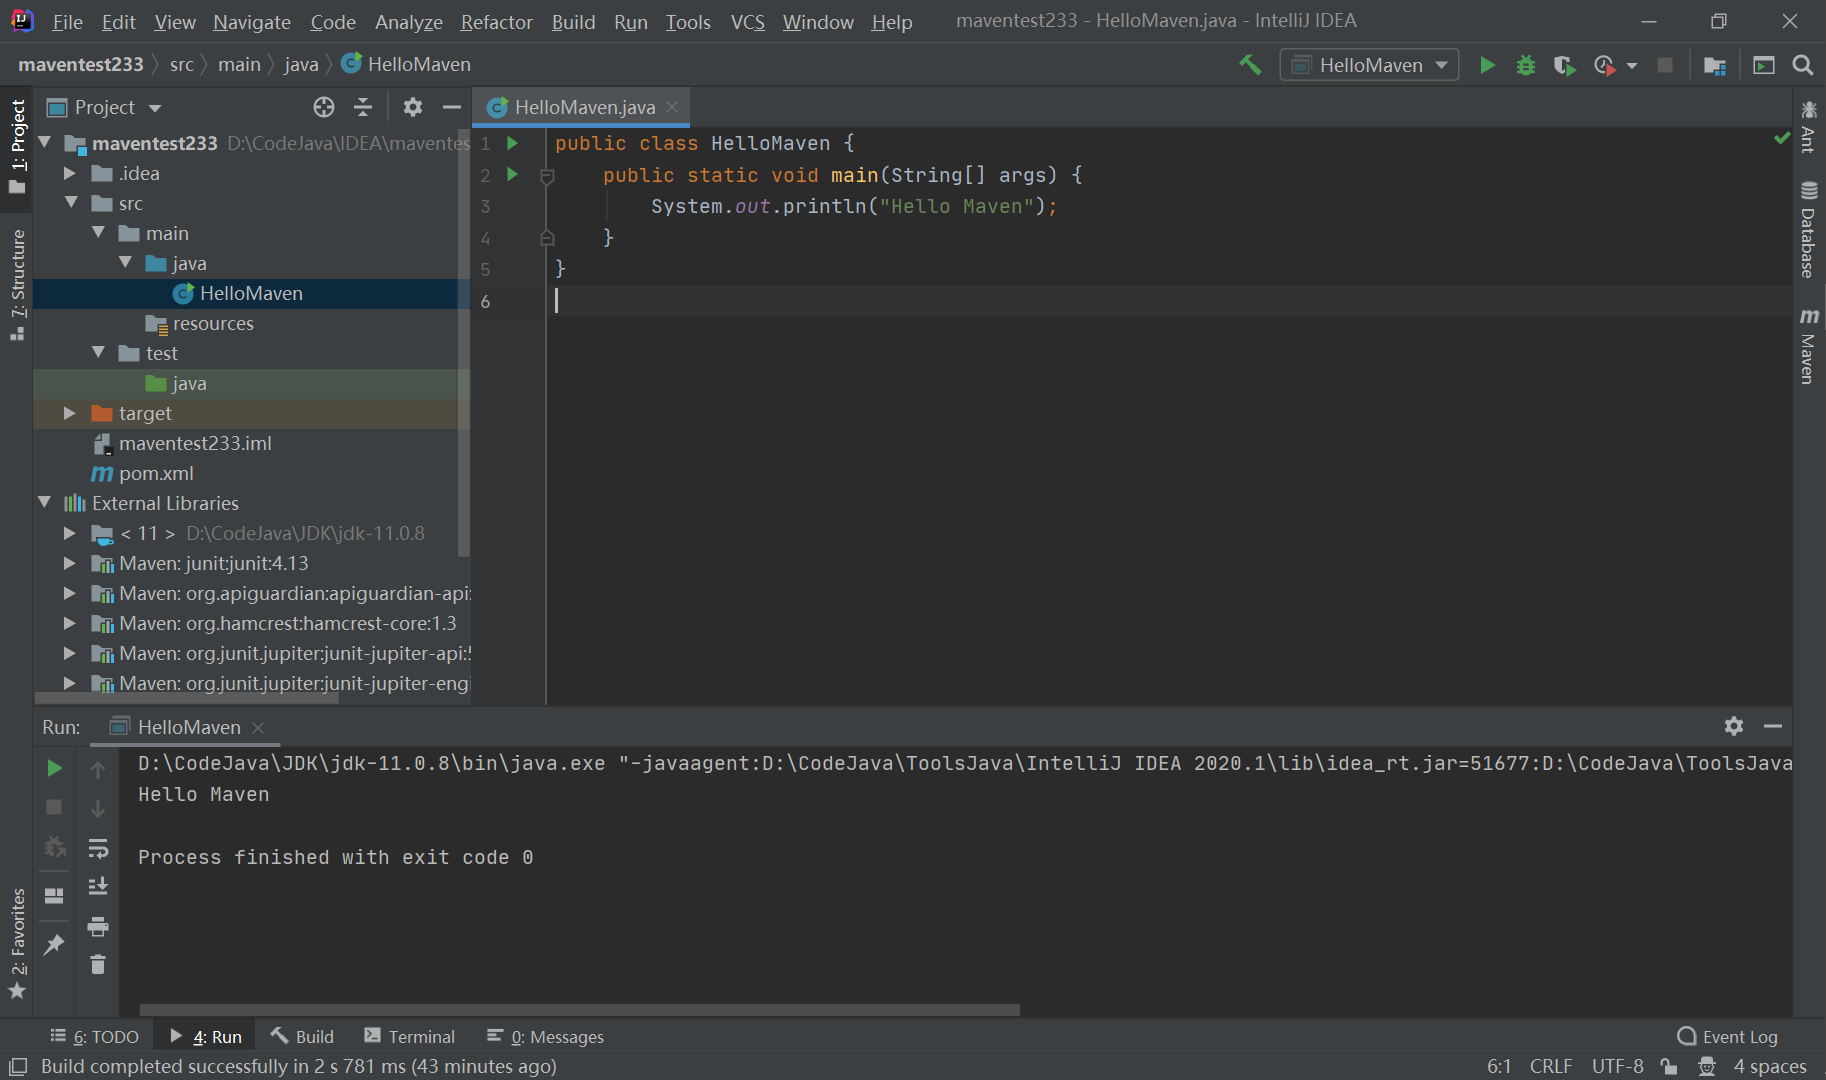
Task: Collapse the src folder
Action: click(71, 202)
